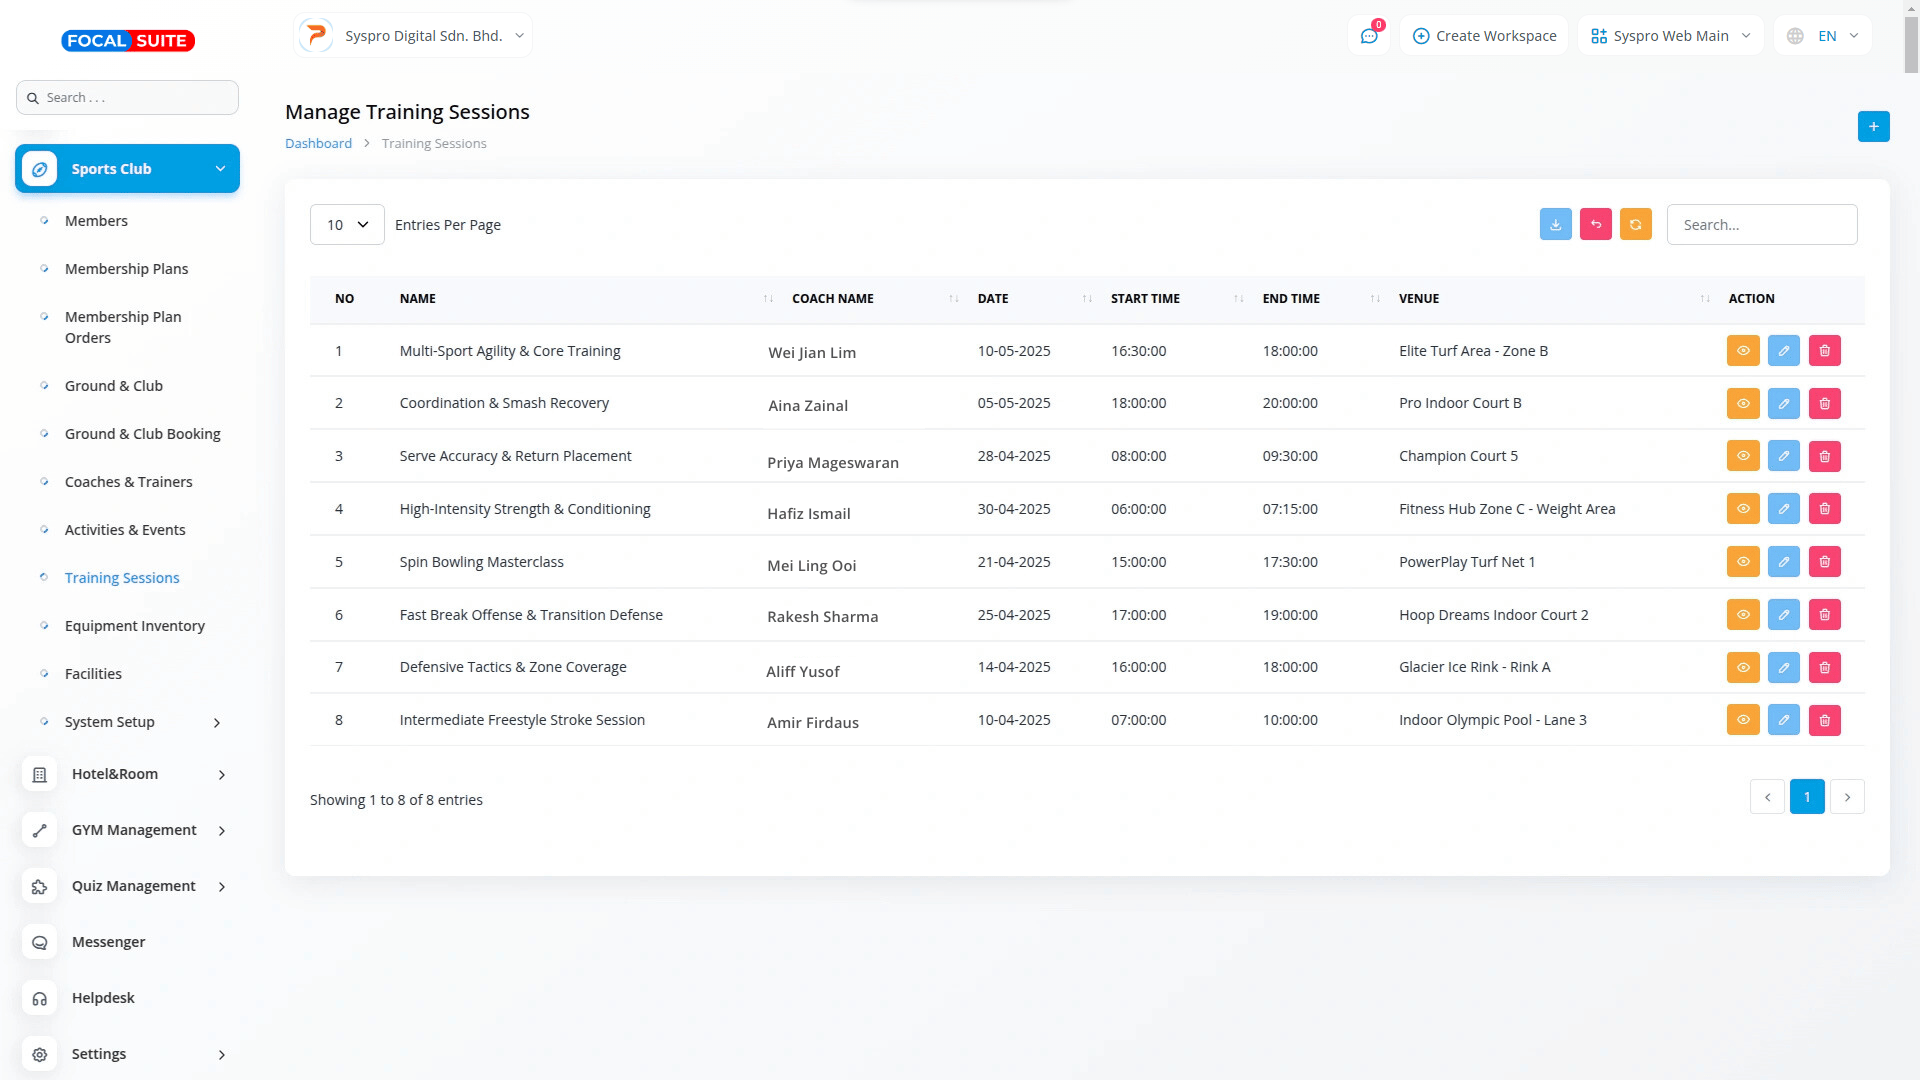
Task: View the Serve Accuracy & Return Placement session
Action: pyautogui.click(x=1742, y=456)
